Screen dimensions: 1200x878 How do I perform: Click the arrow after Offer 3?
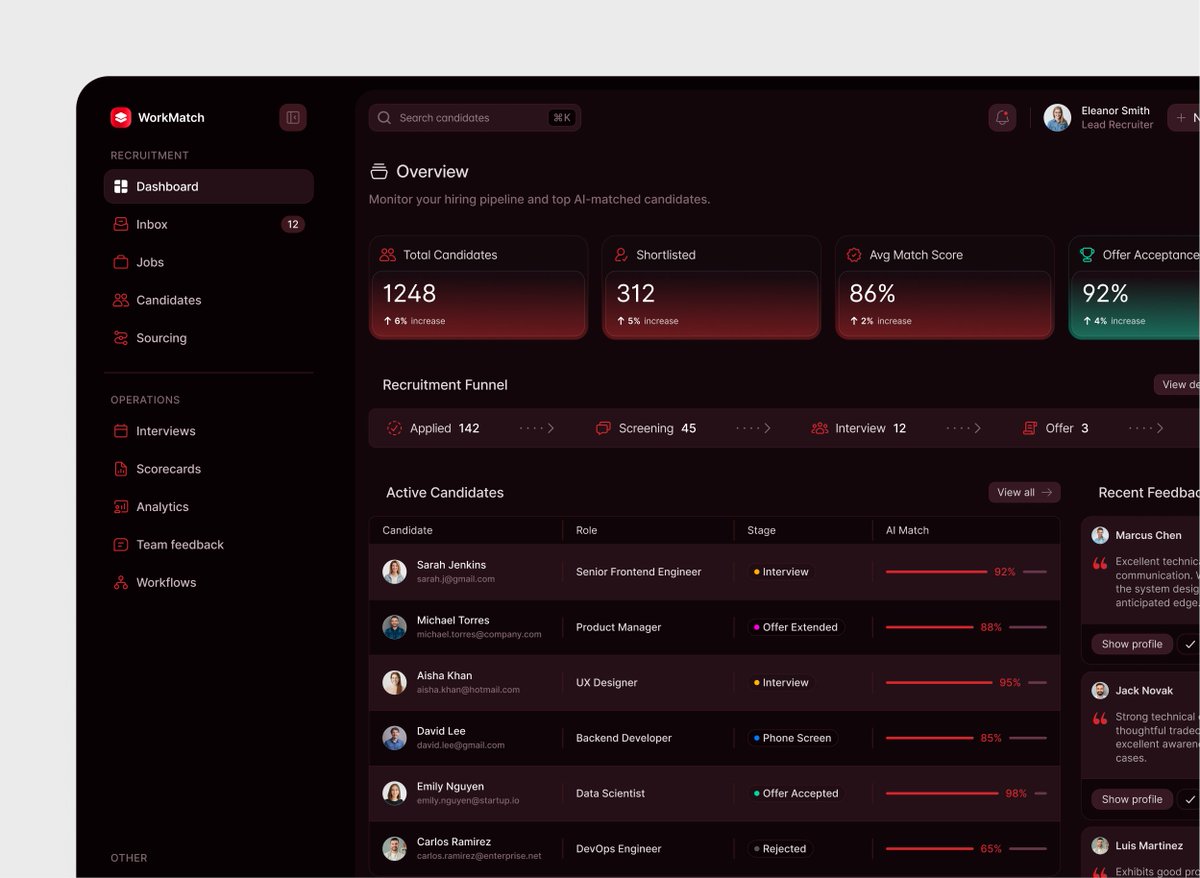pos(1146,428)
